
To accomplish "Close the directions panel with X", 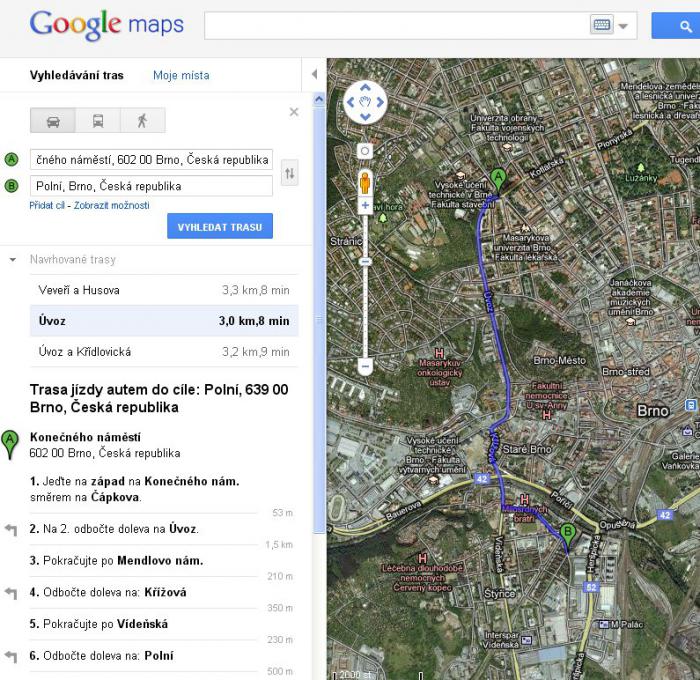I will (294, 112).
